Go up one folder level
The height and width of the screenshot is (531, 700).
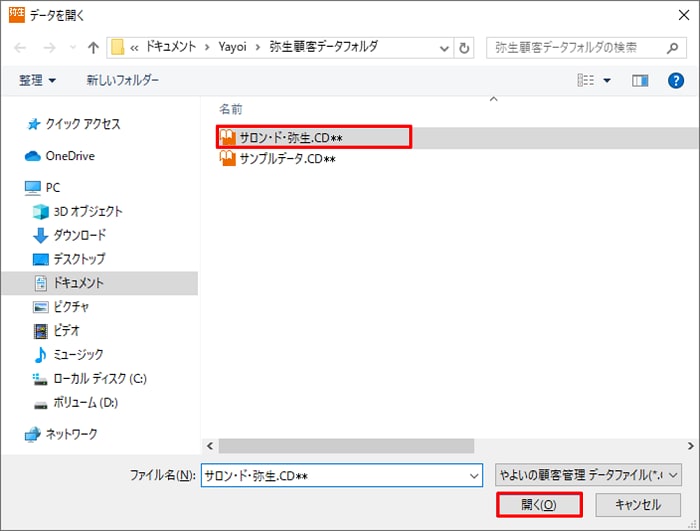click(93, 47)
